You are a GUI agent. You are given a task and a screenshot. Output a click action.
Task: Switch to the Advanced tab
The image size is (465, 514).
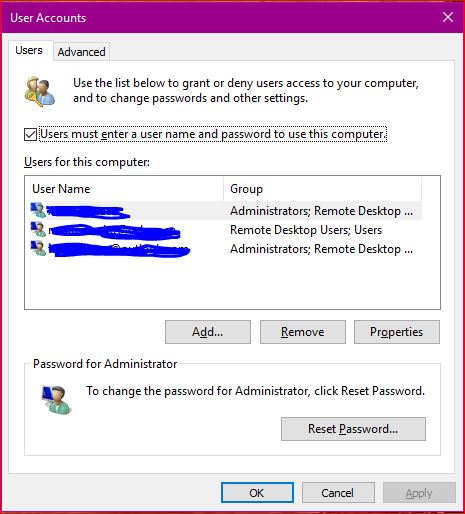click(81, 52)
